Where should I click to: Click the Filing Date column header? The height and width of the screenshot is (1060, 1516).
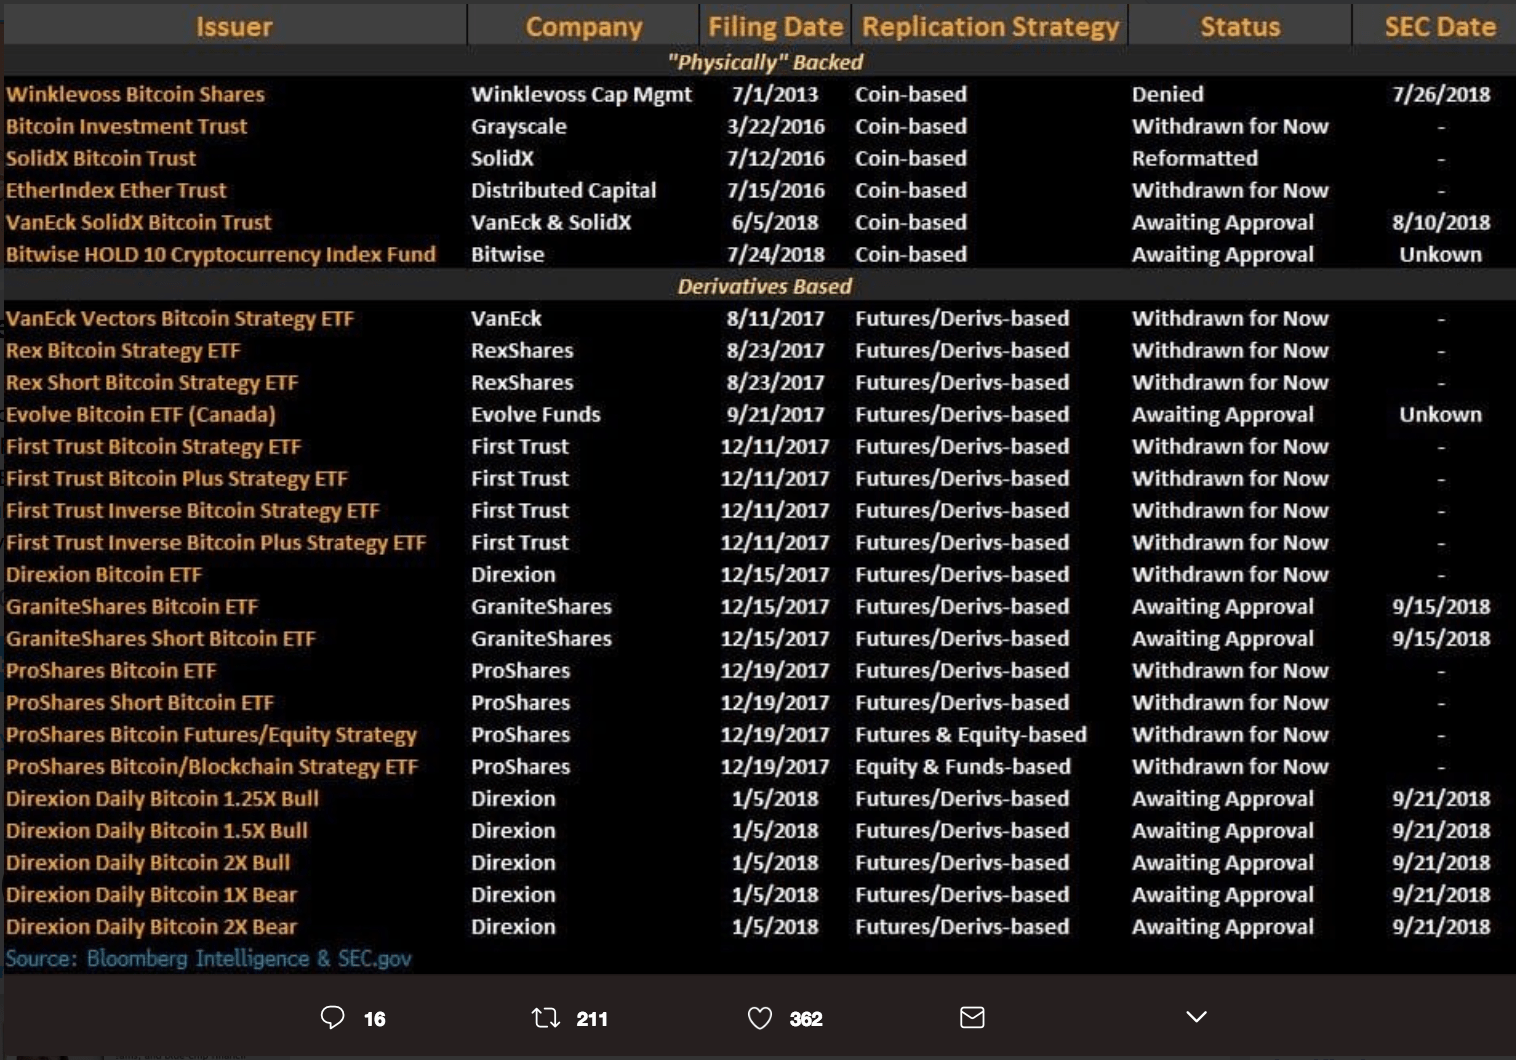coord(776,27)
